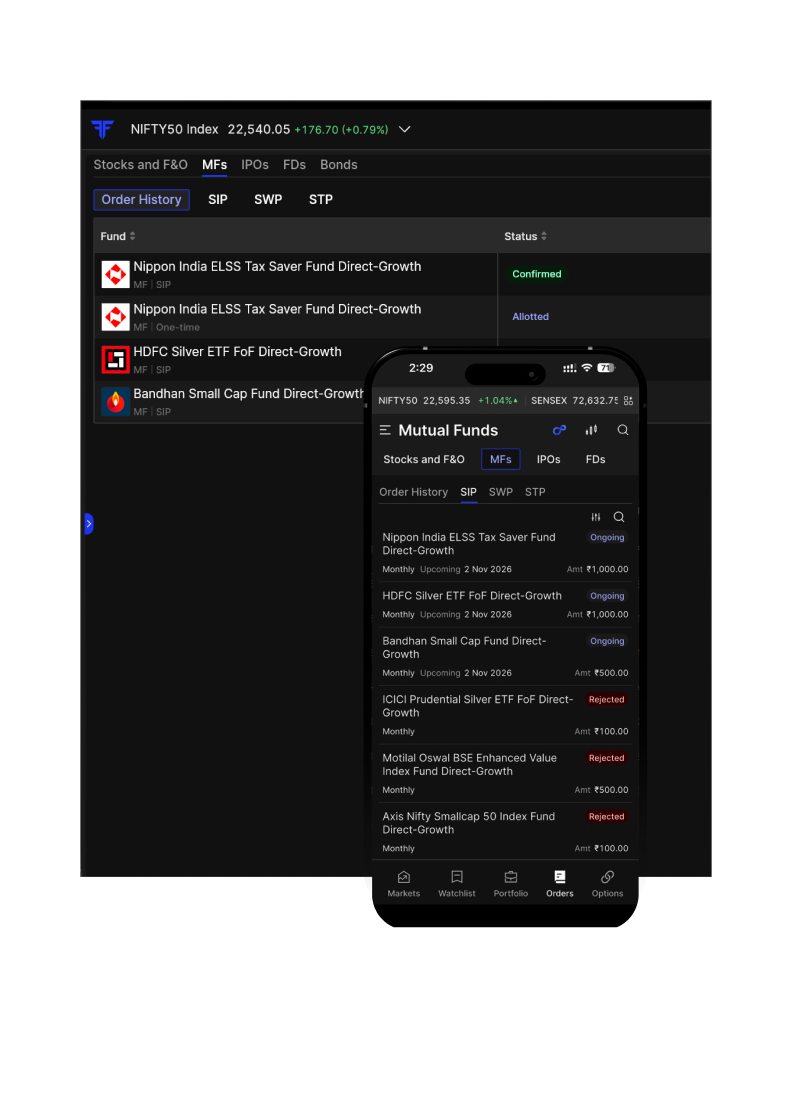Click Nippon India logo in Allotted row
792x1120 pixels.
pos(116,317)
